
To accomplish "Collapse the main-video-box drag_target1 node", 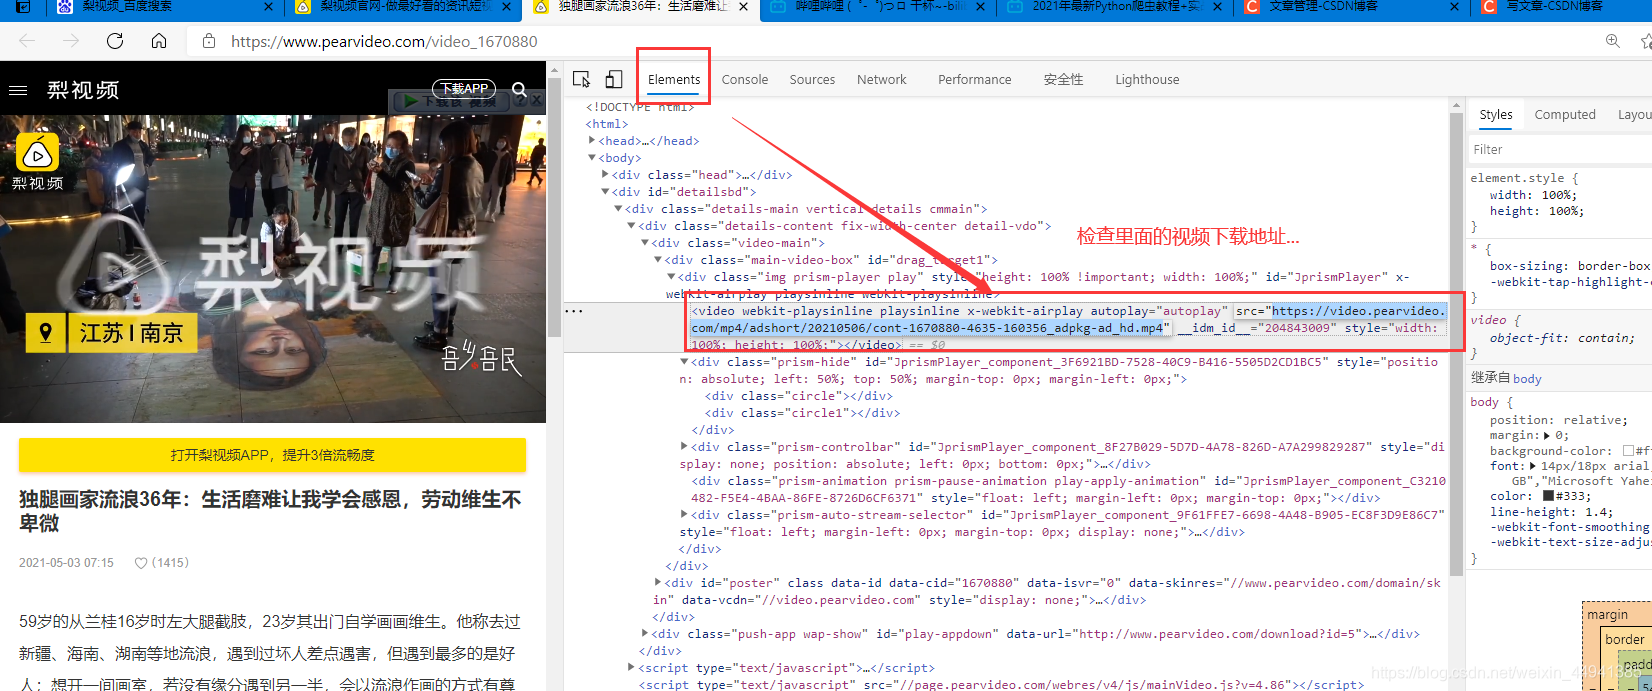I will point(658,260).
